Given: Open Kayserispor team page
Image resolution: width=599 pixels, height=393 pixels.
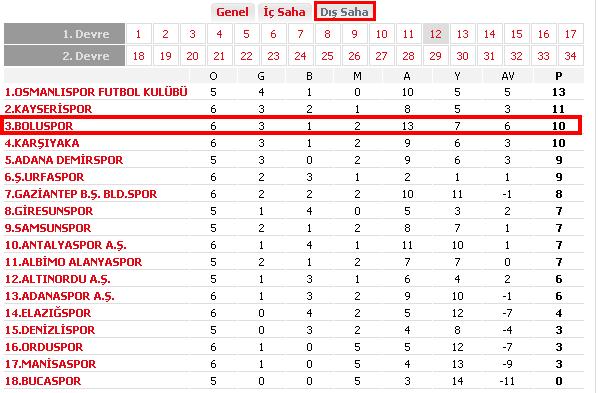Looking at the screenshot, I should [x=48, y=109].
